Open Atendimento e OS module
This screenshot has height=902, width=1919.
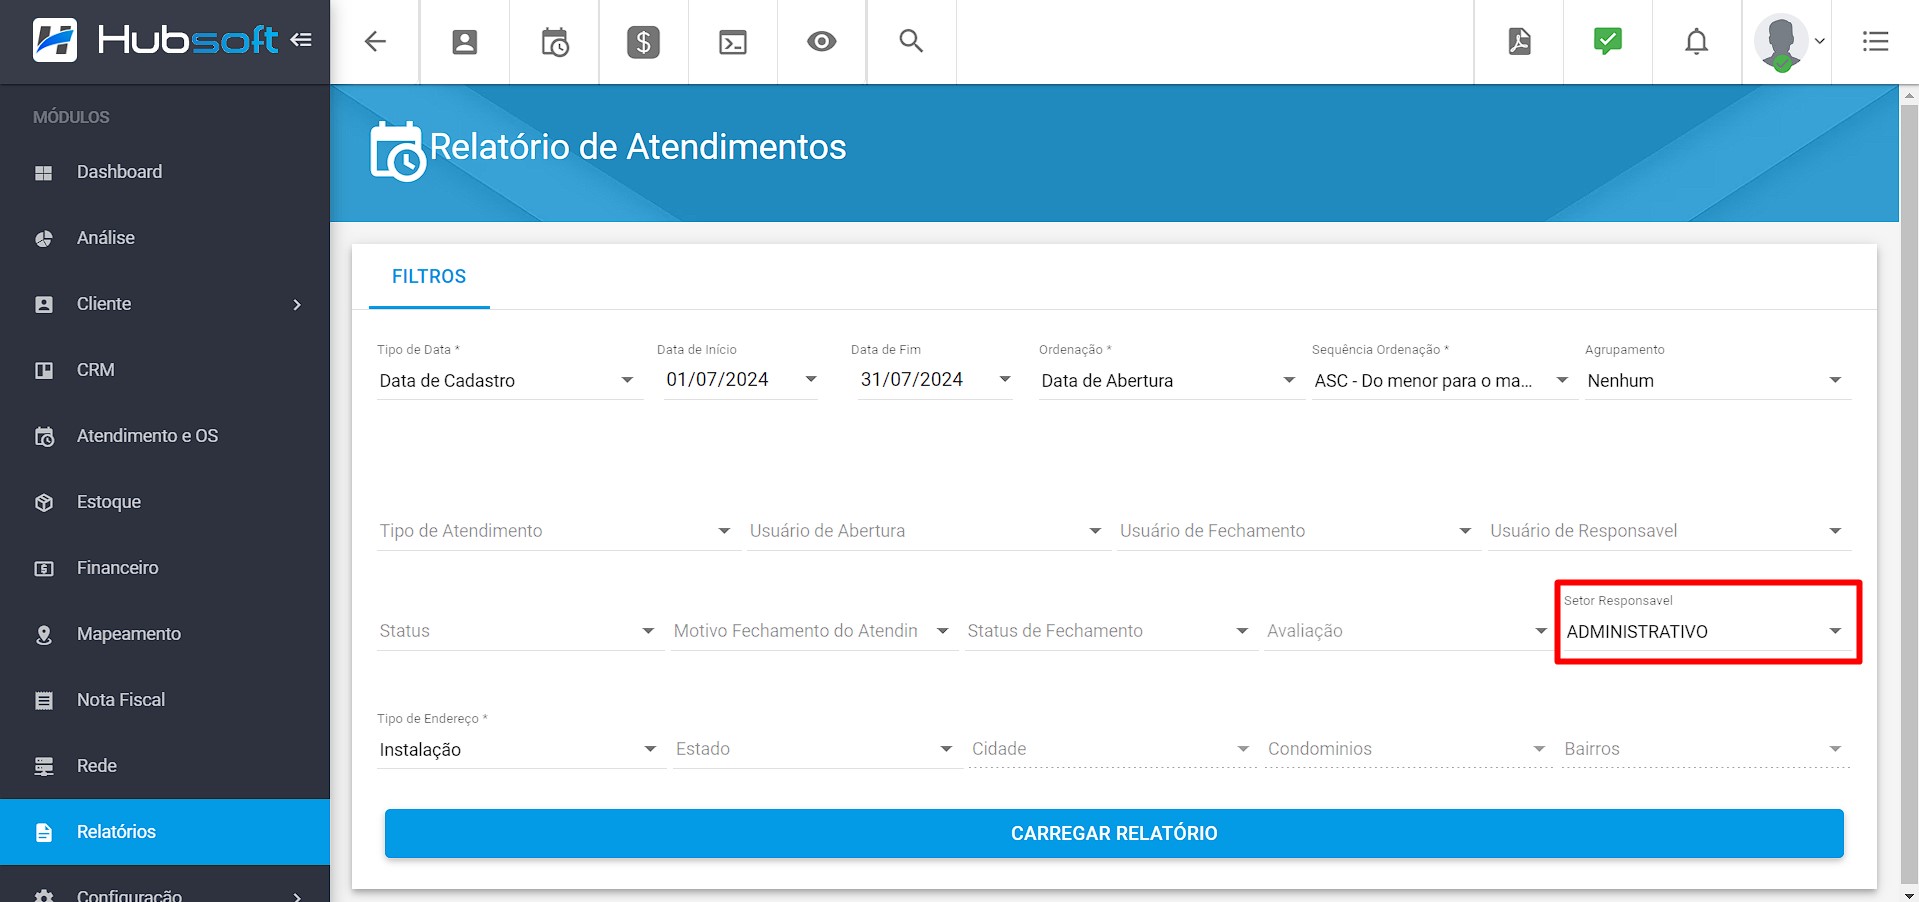147,436
